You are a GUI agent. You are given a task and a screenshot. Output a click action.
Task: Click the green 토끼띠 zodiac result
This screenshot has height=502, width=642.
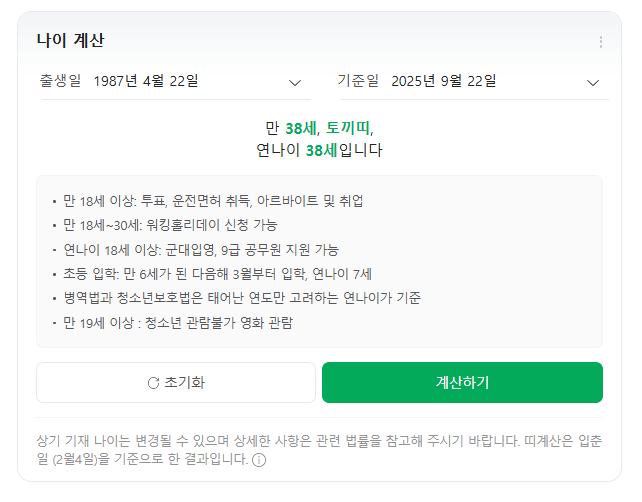pos(347,128)
